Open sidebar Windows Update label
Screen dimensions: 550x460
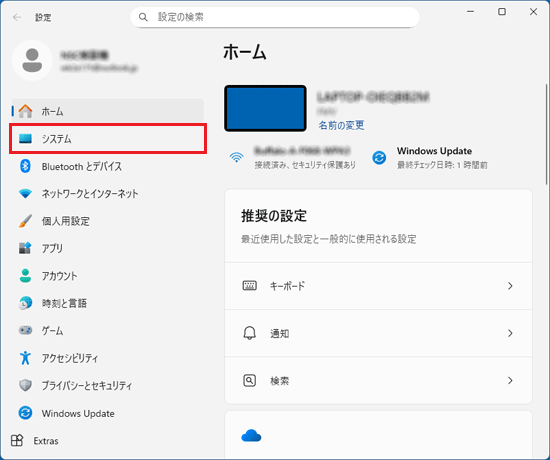tap(78, 413)
